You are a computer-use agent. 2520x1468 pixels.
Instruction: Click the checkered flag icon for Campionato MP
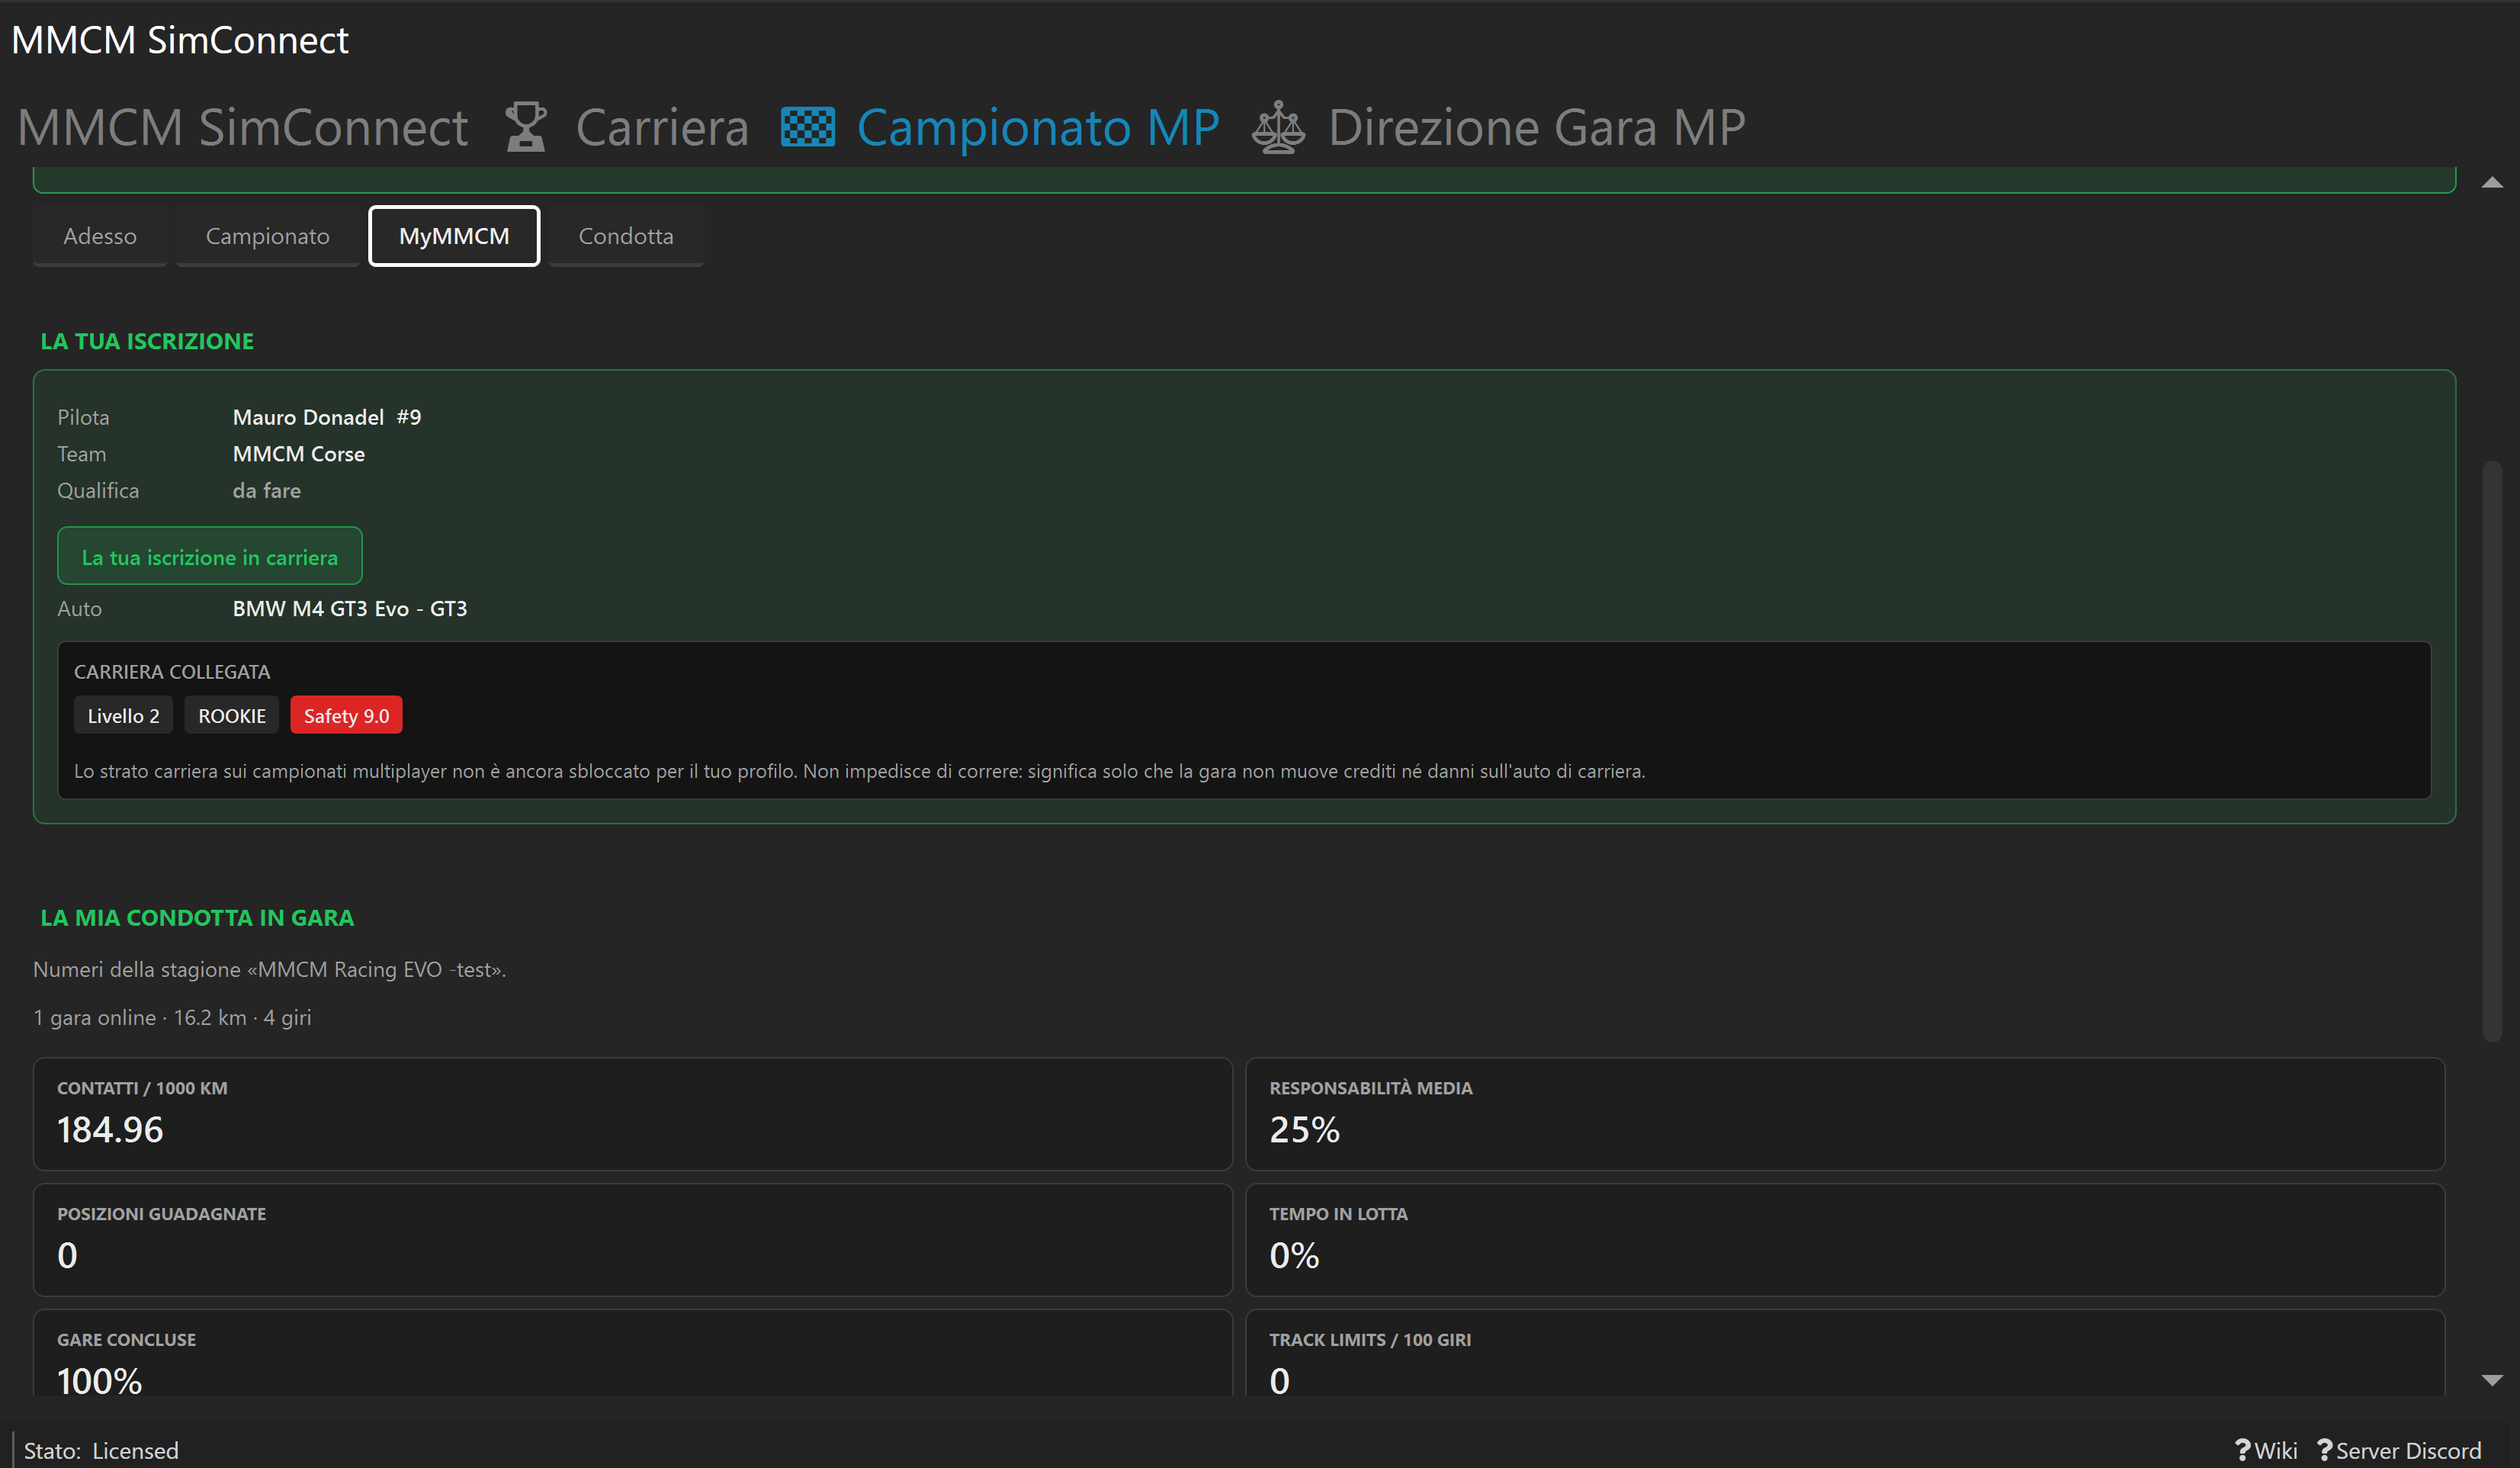(807, 127)
